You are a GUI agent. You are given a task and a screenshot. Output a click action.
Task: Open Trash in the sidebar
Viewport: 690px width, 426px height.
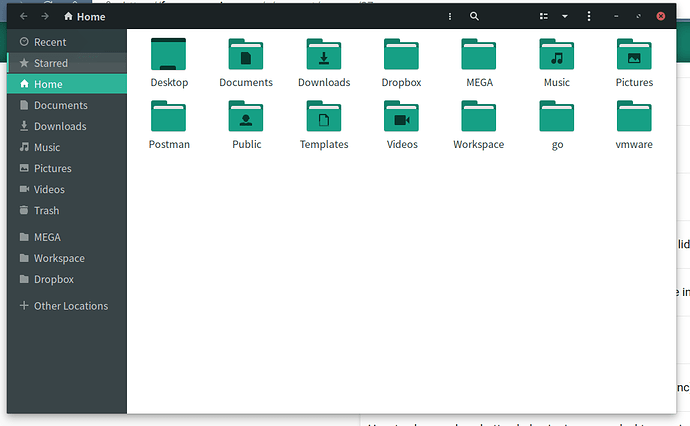point(67,211)
